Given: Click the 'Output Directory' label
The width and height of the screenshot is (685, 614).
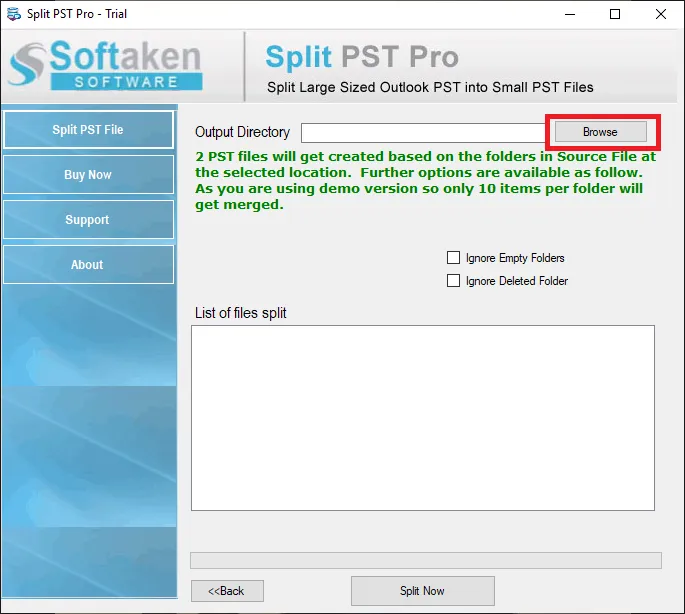Looking at the screenshot, I should (242, 132).
